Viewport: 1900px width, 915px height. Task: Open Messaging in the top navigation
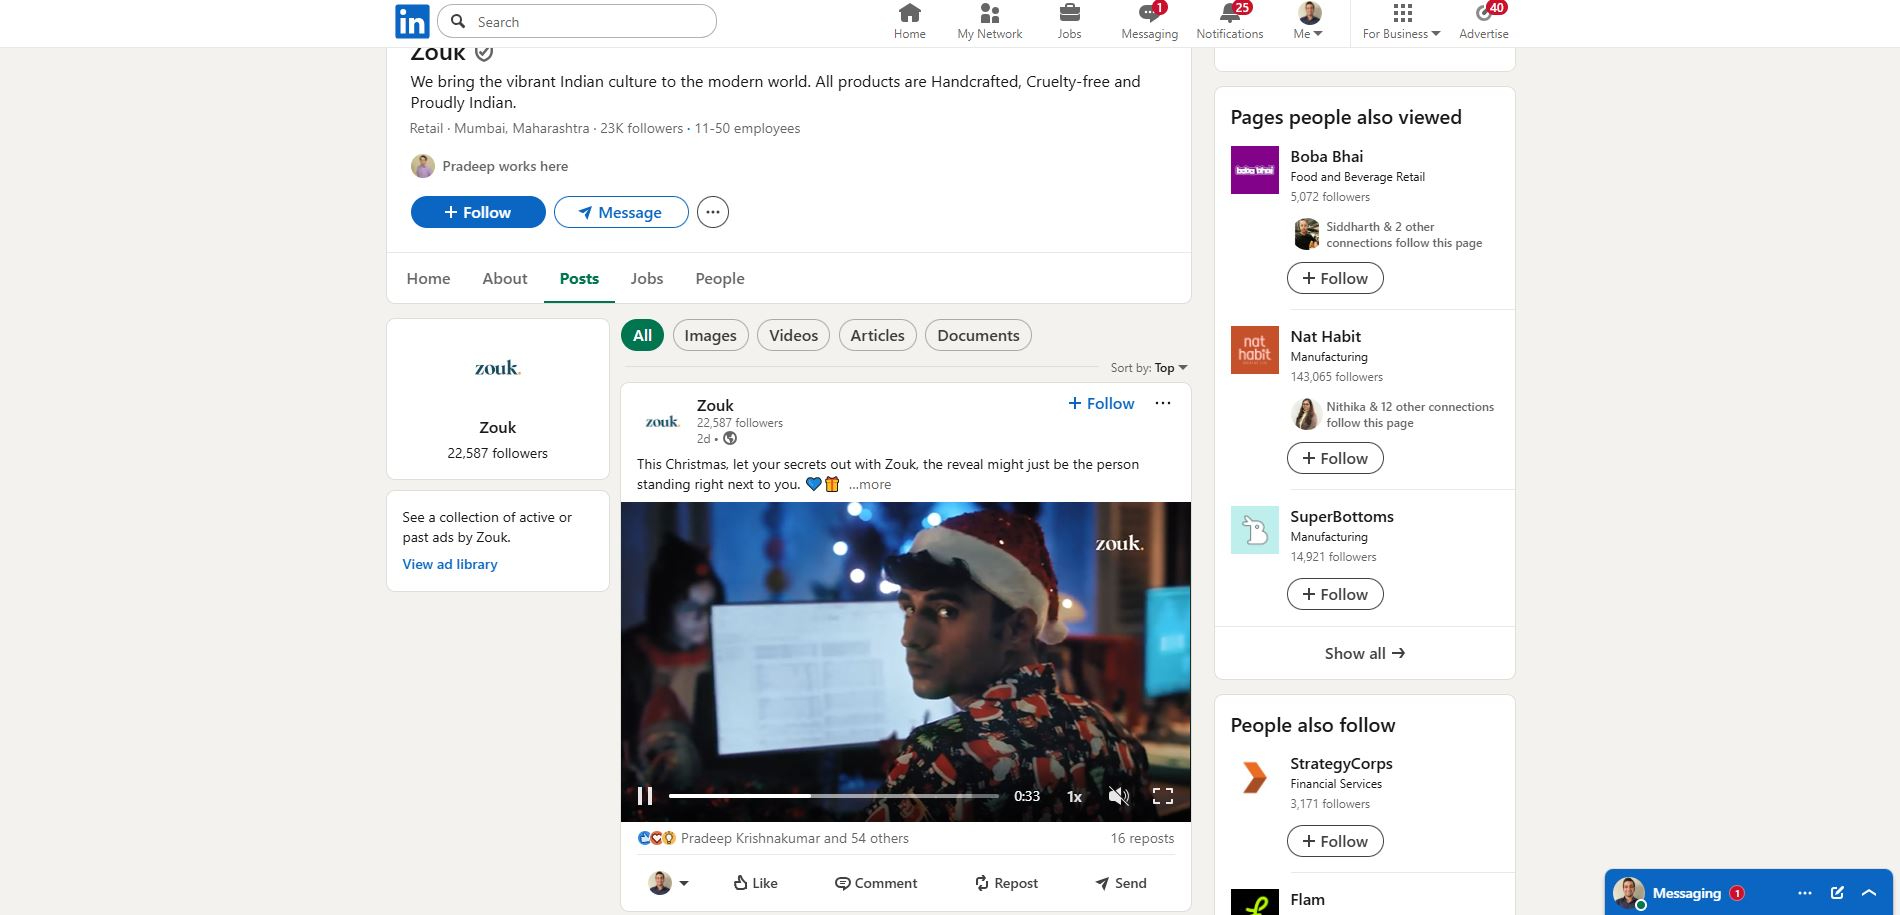point(1149,21)
